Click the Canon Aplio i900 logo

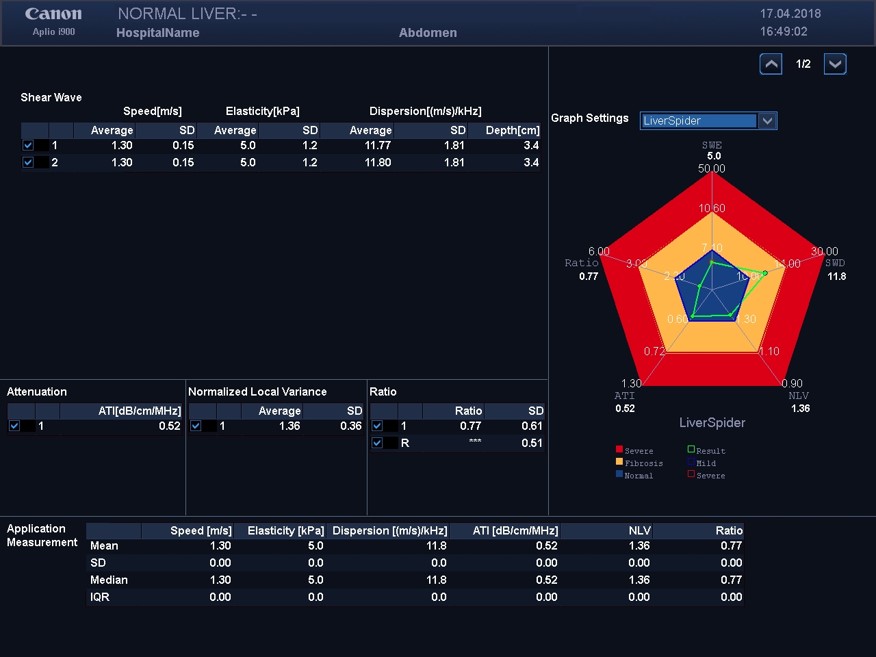point(54,21)
